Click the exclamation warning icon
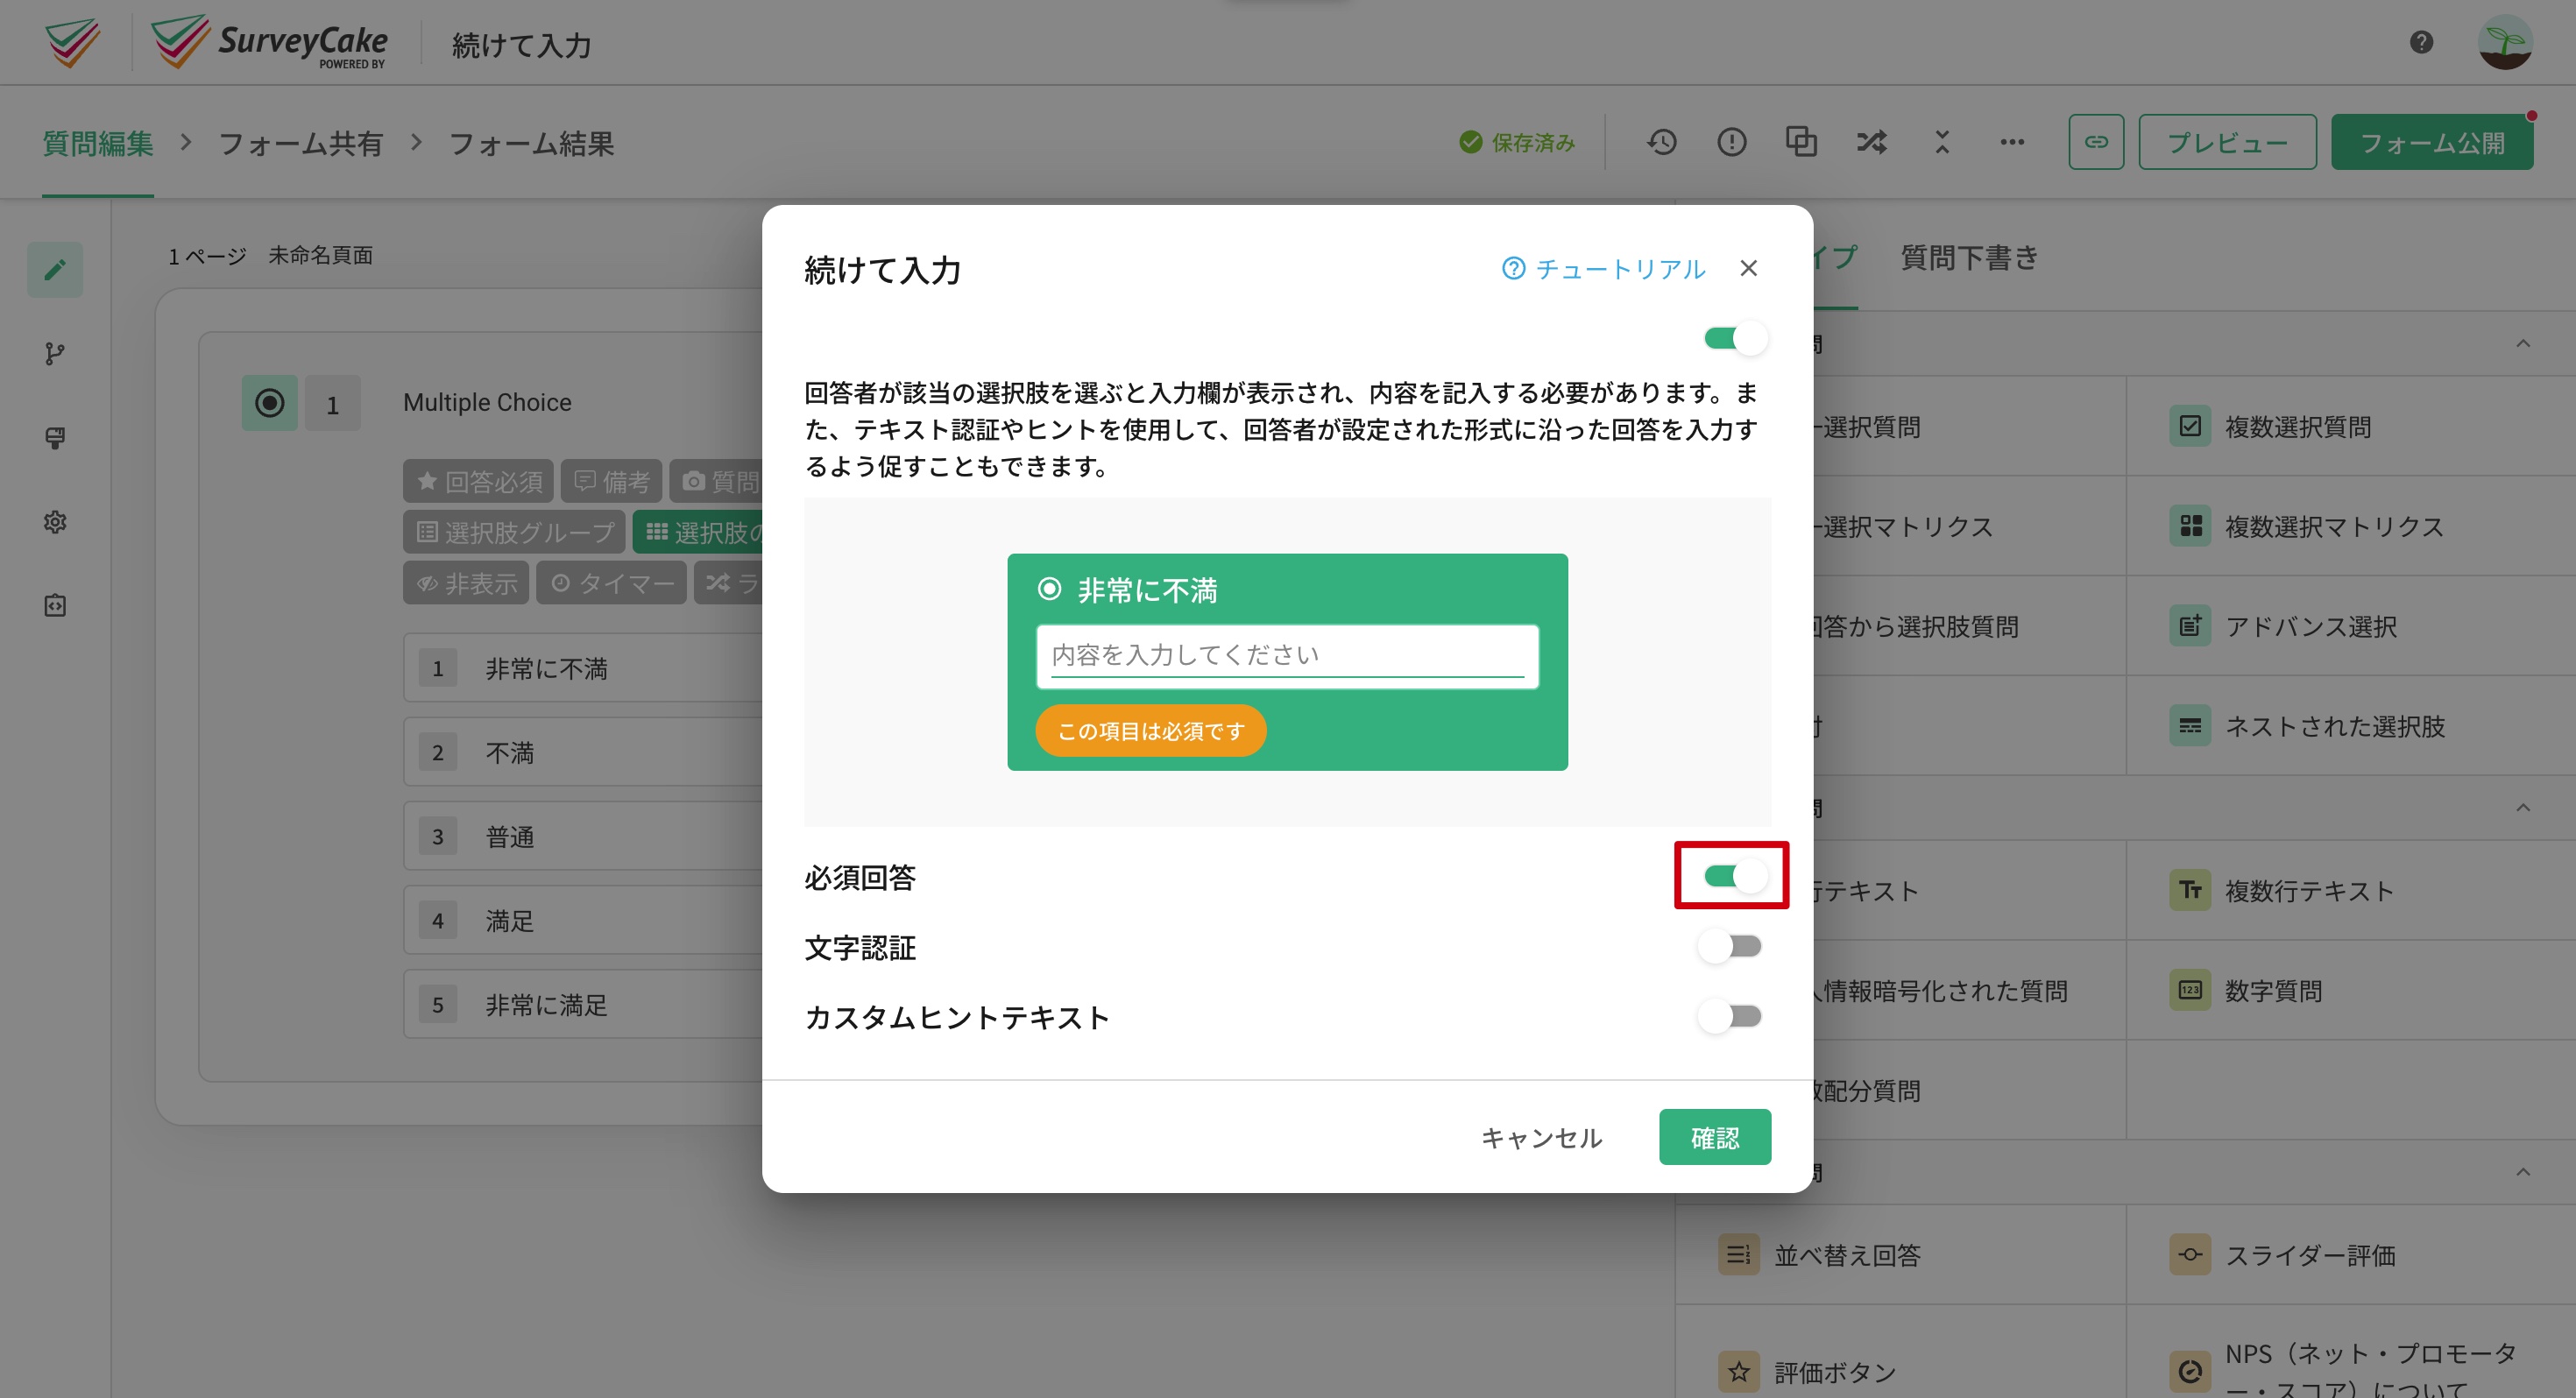Viewport: 2576px width, 1398px height. (x=1732, y=142)
